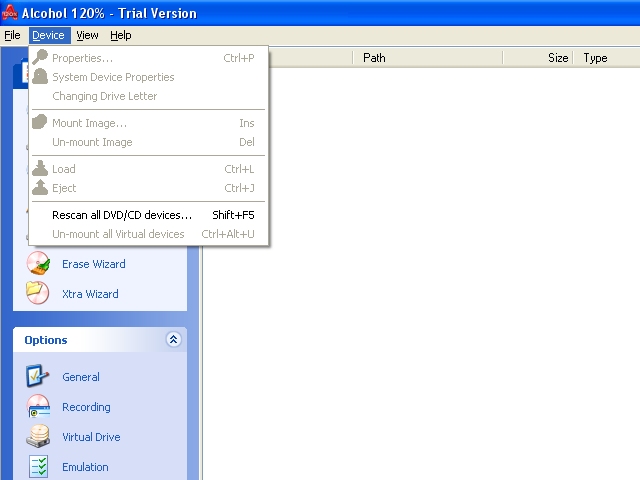
Task: Click System Device Properties menu entry
Action: pyautogui.click(x=149, y=77)
